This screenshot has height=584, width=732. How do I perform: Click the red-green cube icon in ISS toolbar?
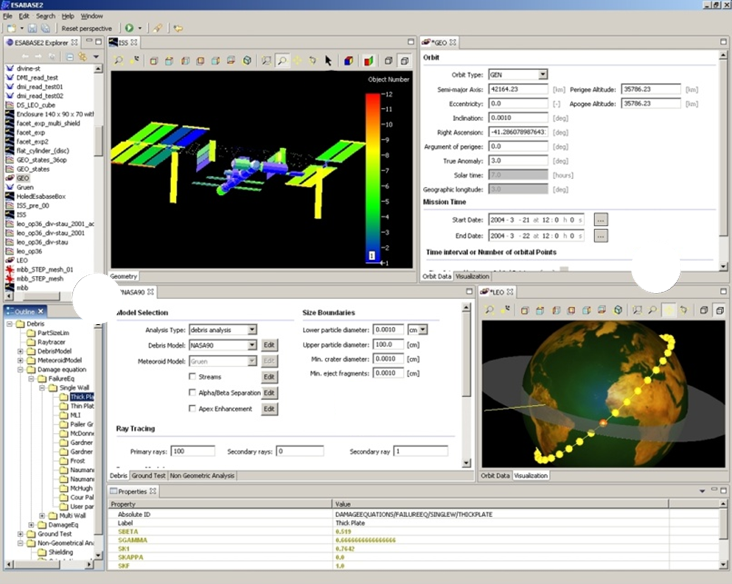click(x=369, y=61)
